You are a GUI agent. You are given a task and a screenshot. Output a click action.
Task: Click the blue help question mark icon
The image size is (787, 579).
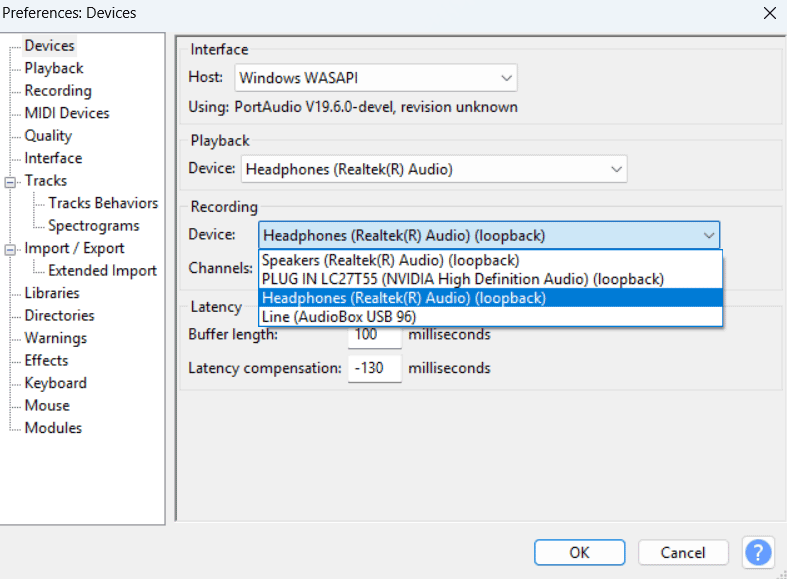pyautogui.click(x=759, y=552)
